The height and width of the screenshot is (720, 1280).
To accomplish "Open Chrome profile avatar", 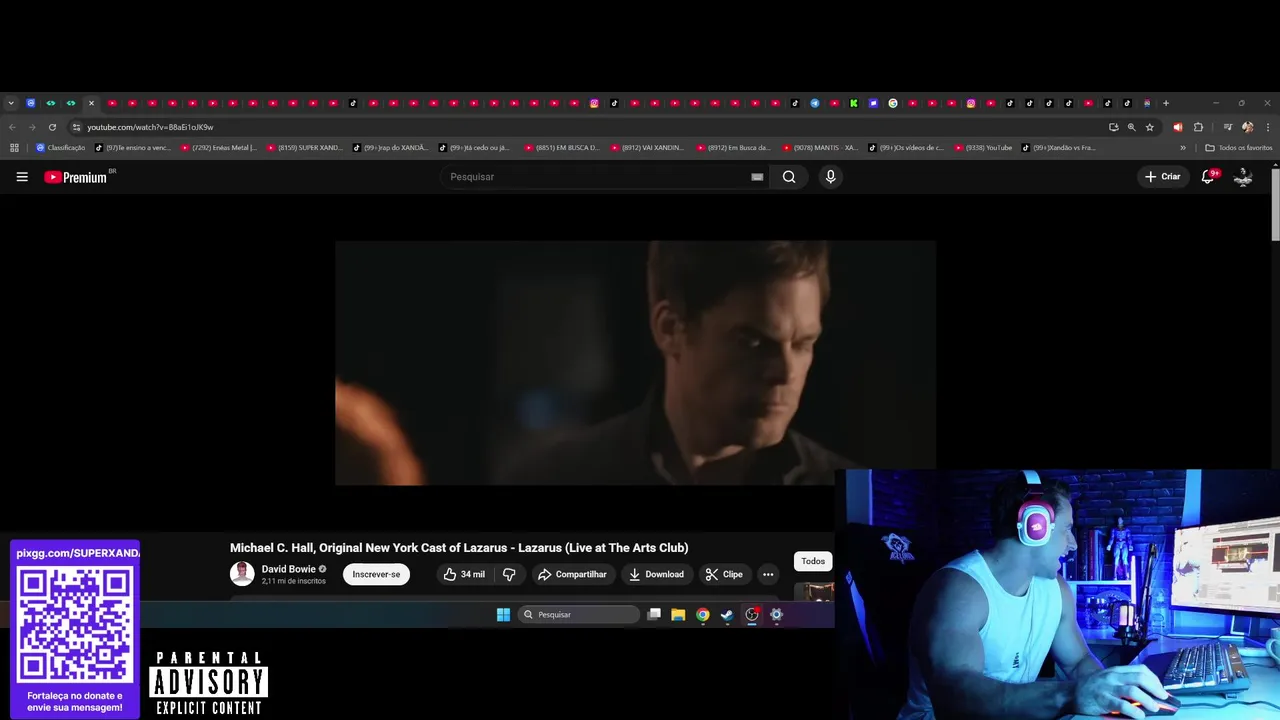I will coord(1247,127).
